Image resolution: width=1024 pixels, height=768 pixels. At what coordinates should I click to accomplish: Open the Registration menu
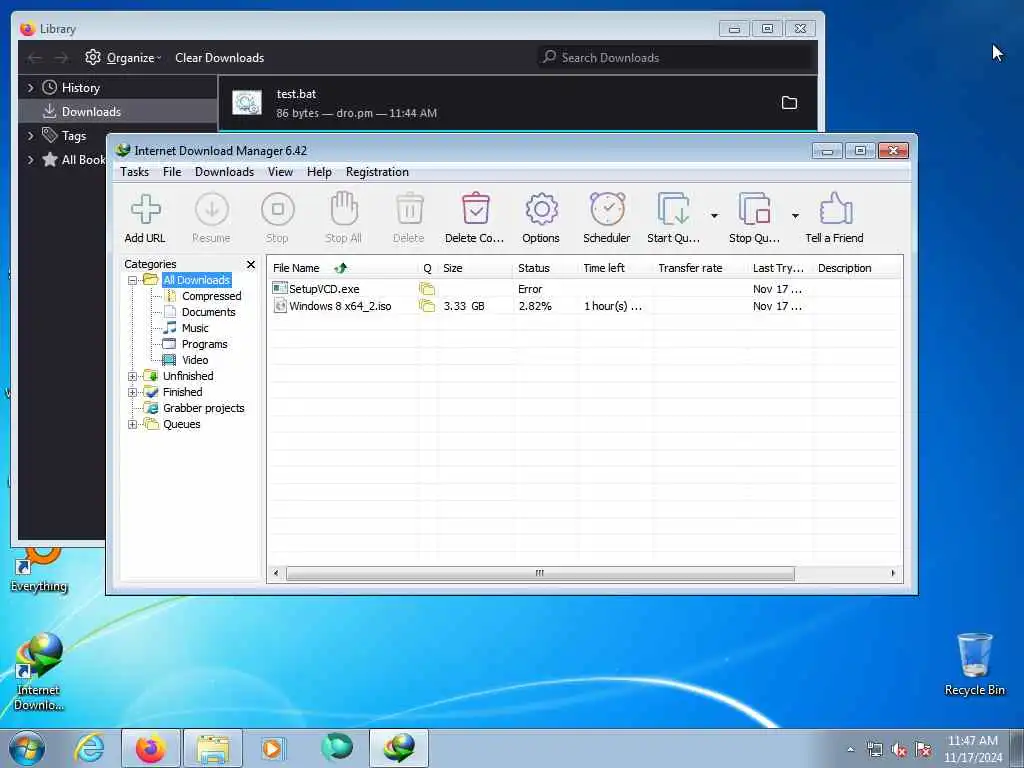(x=377, y=172)
